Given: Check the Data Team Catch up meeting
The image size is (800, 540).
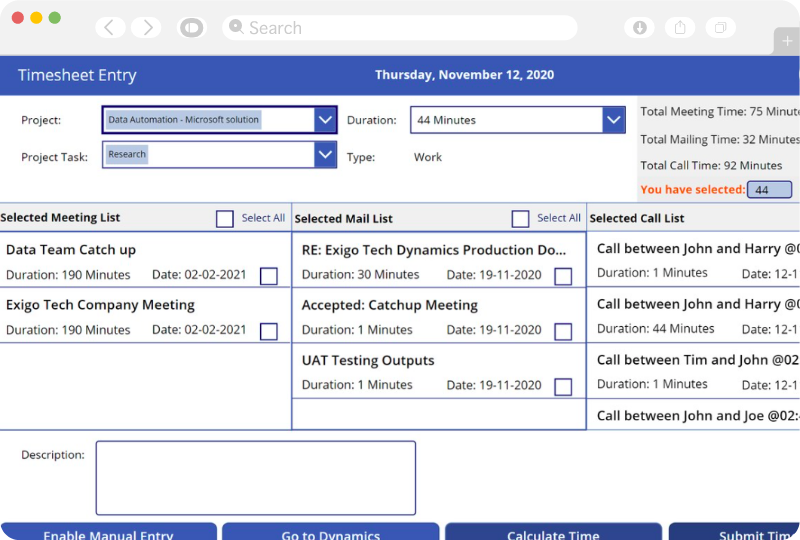Looking at the screenshot, I should coord(269,276).
